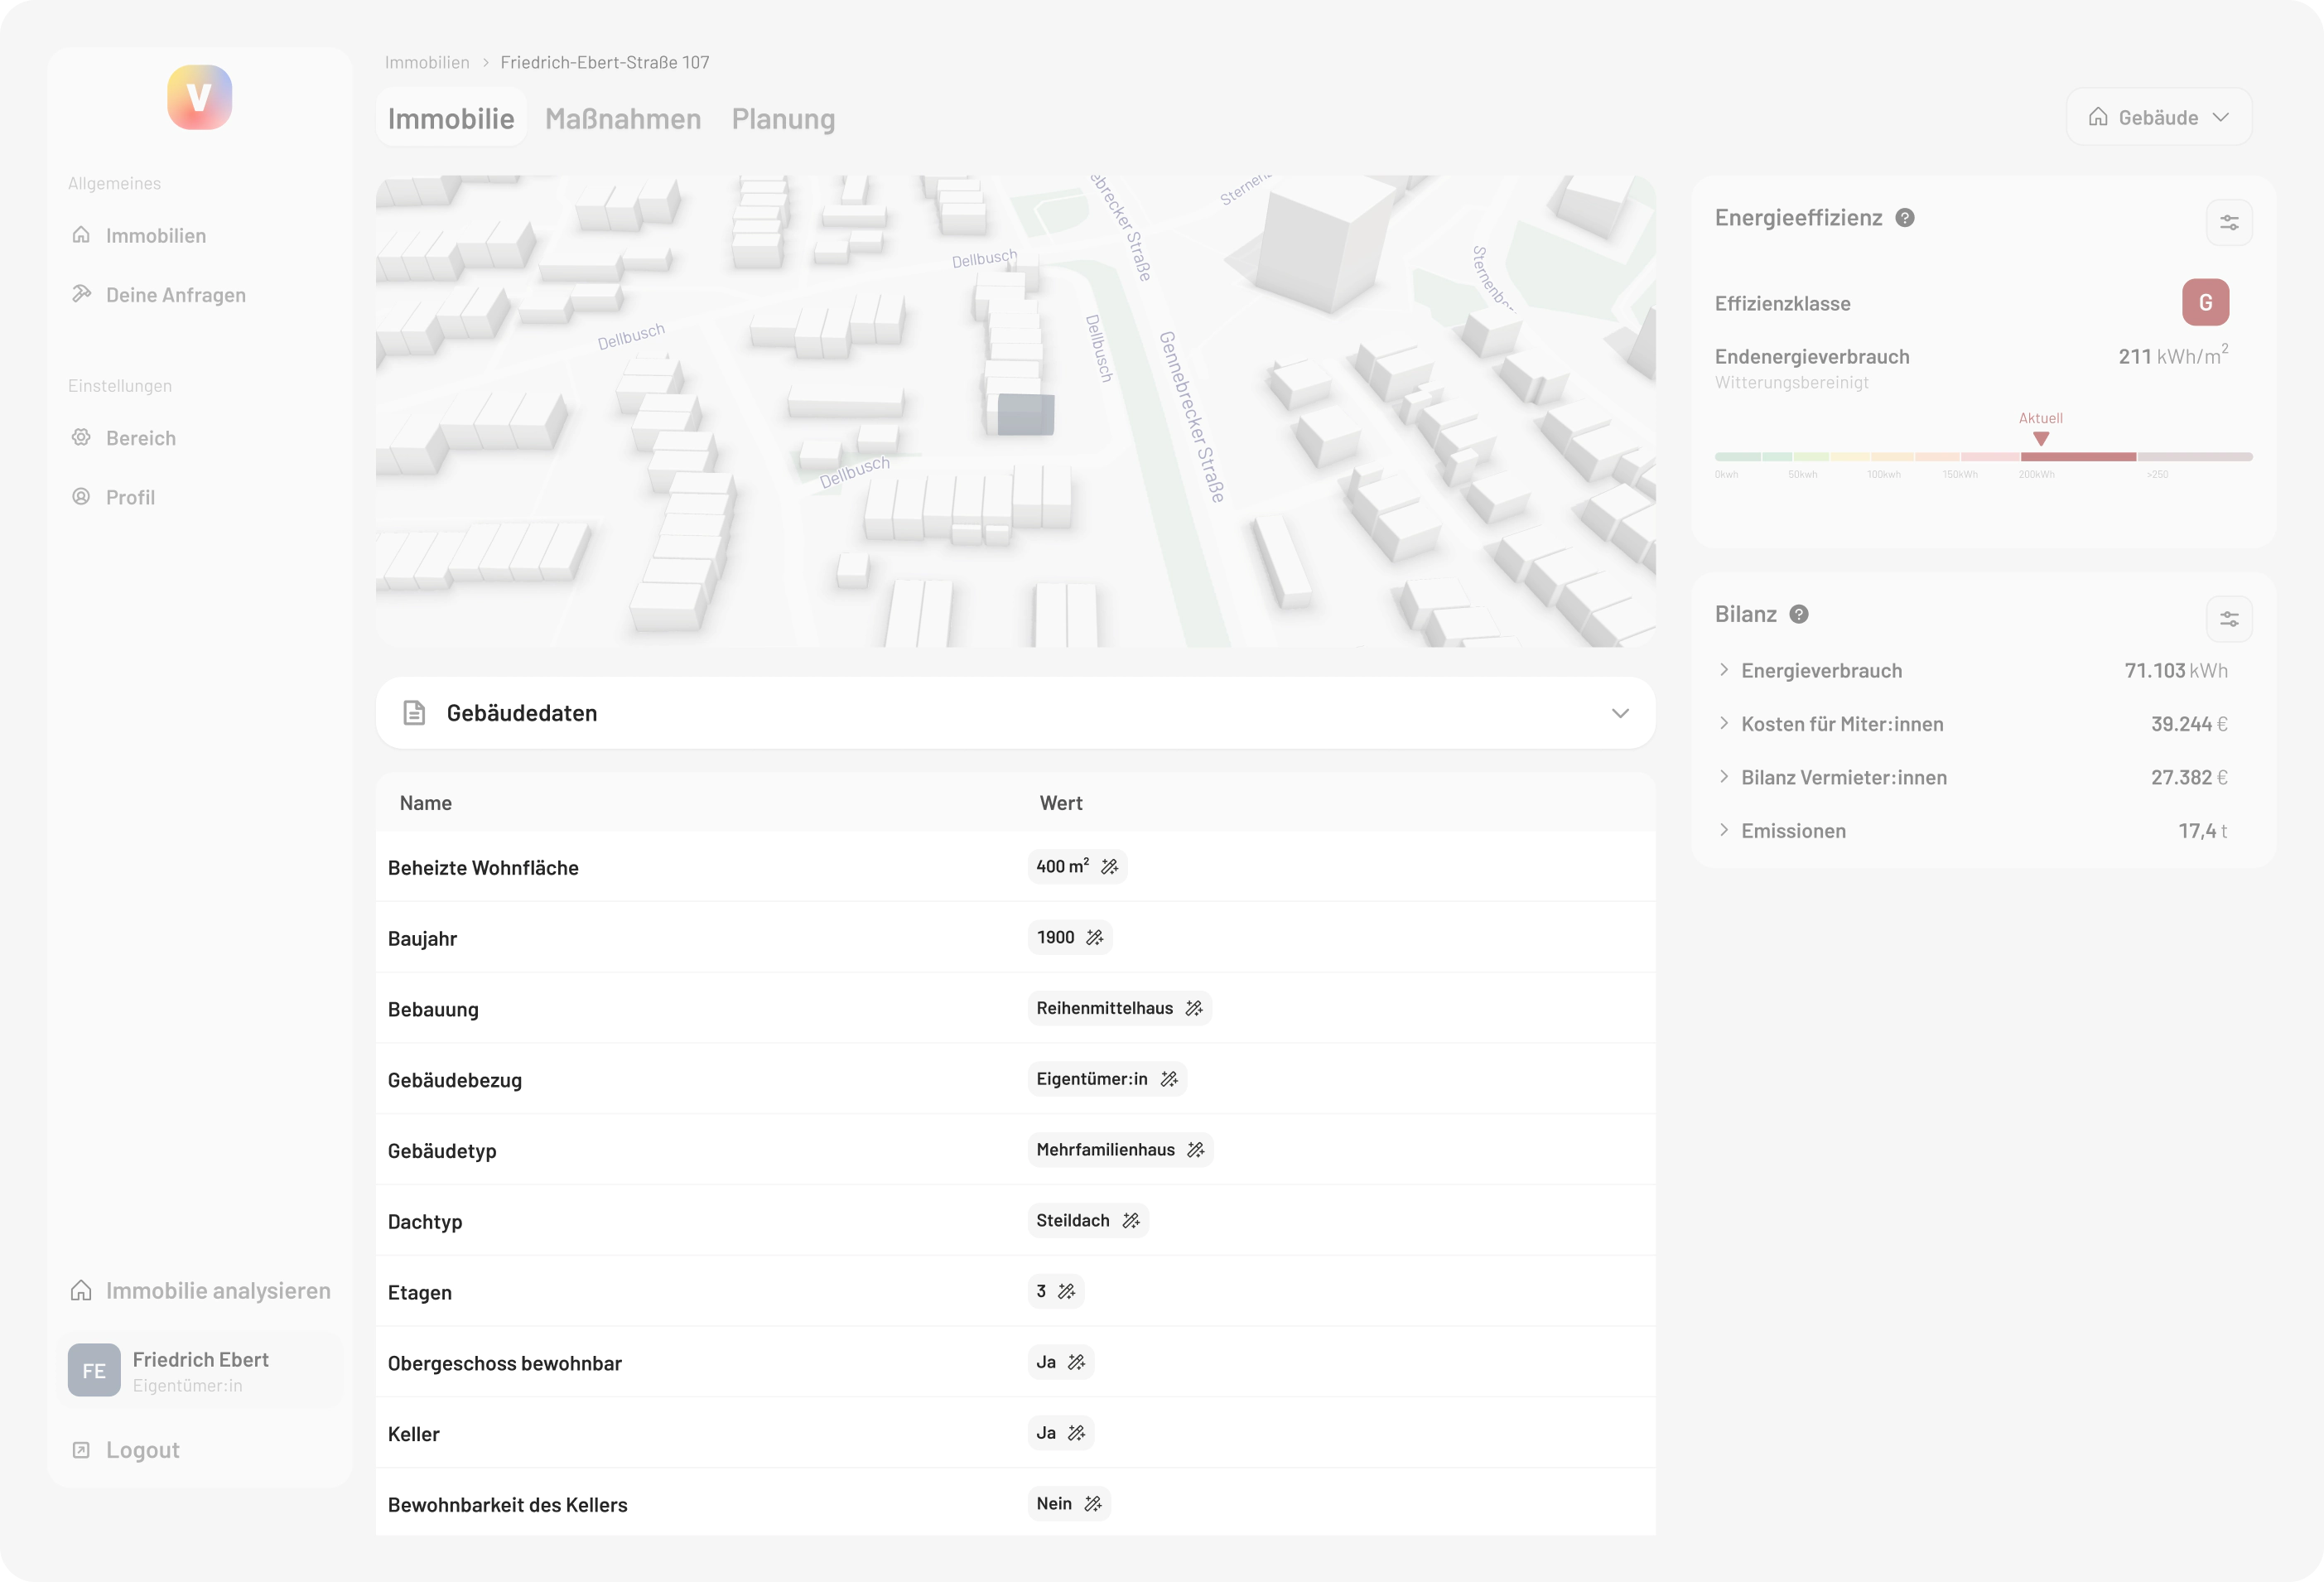Click the Bereich gear icon

tap(81, 437)
